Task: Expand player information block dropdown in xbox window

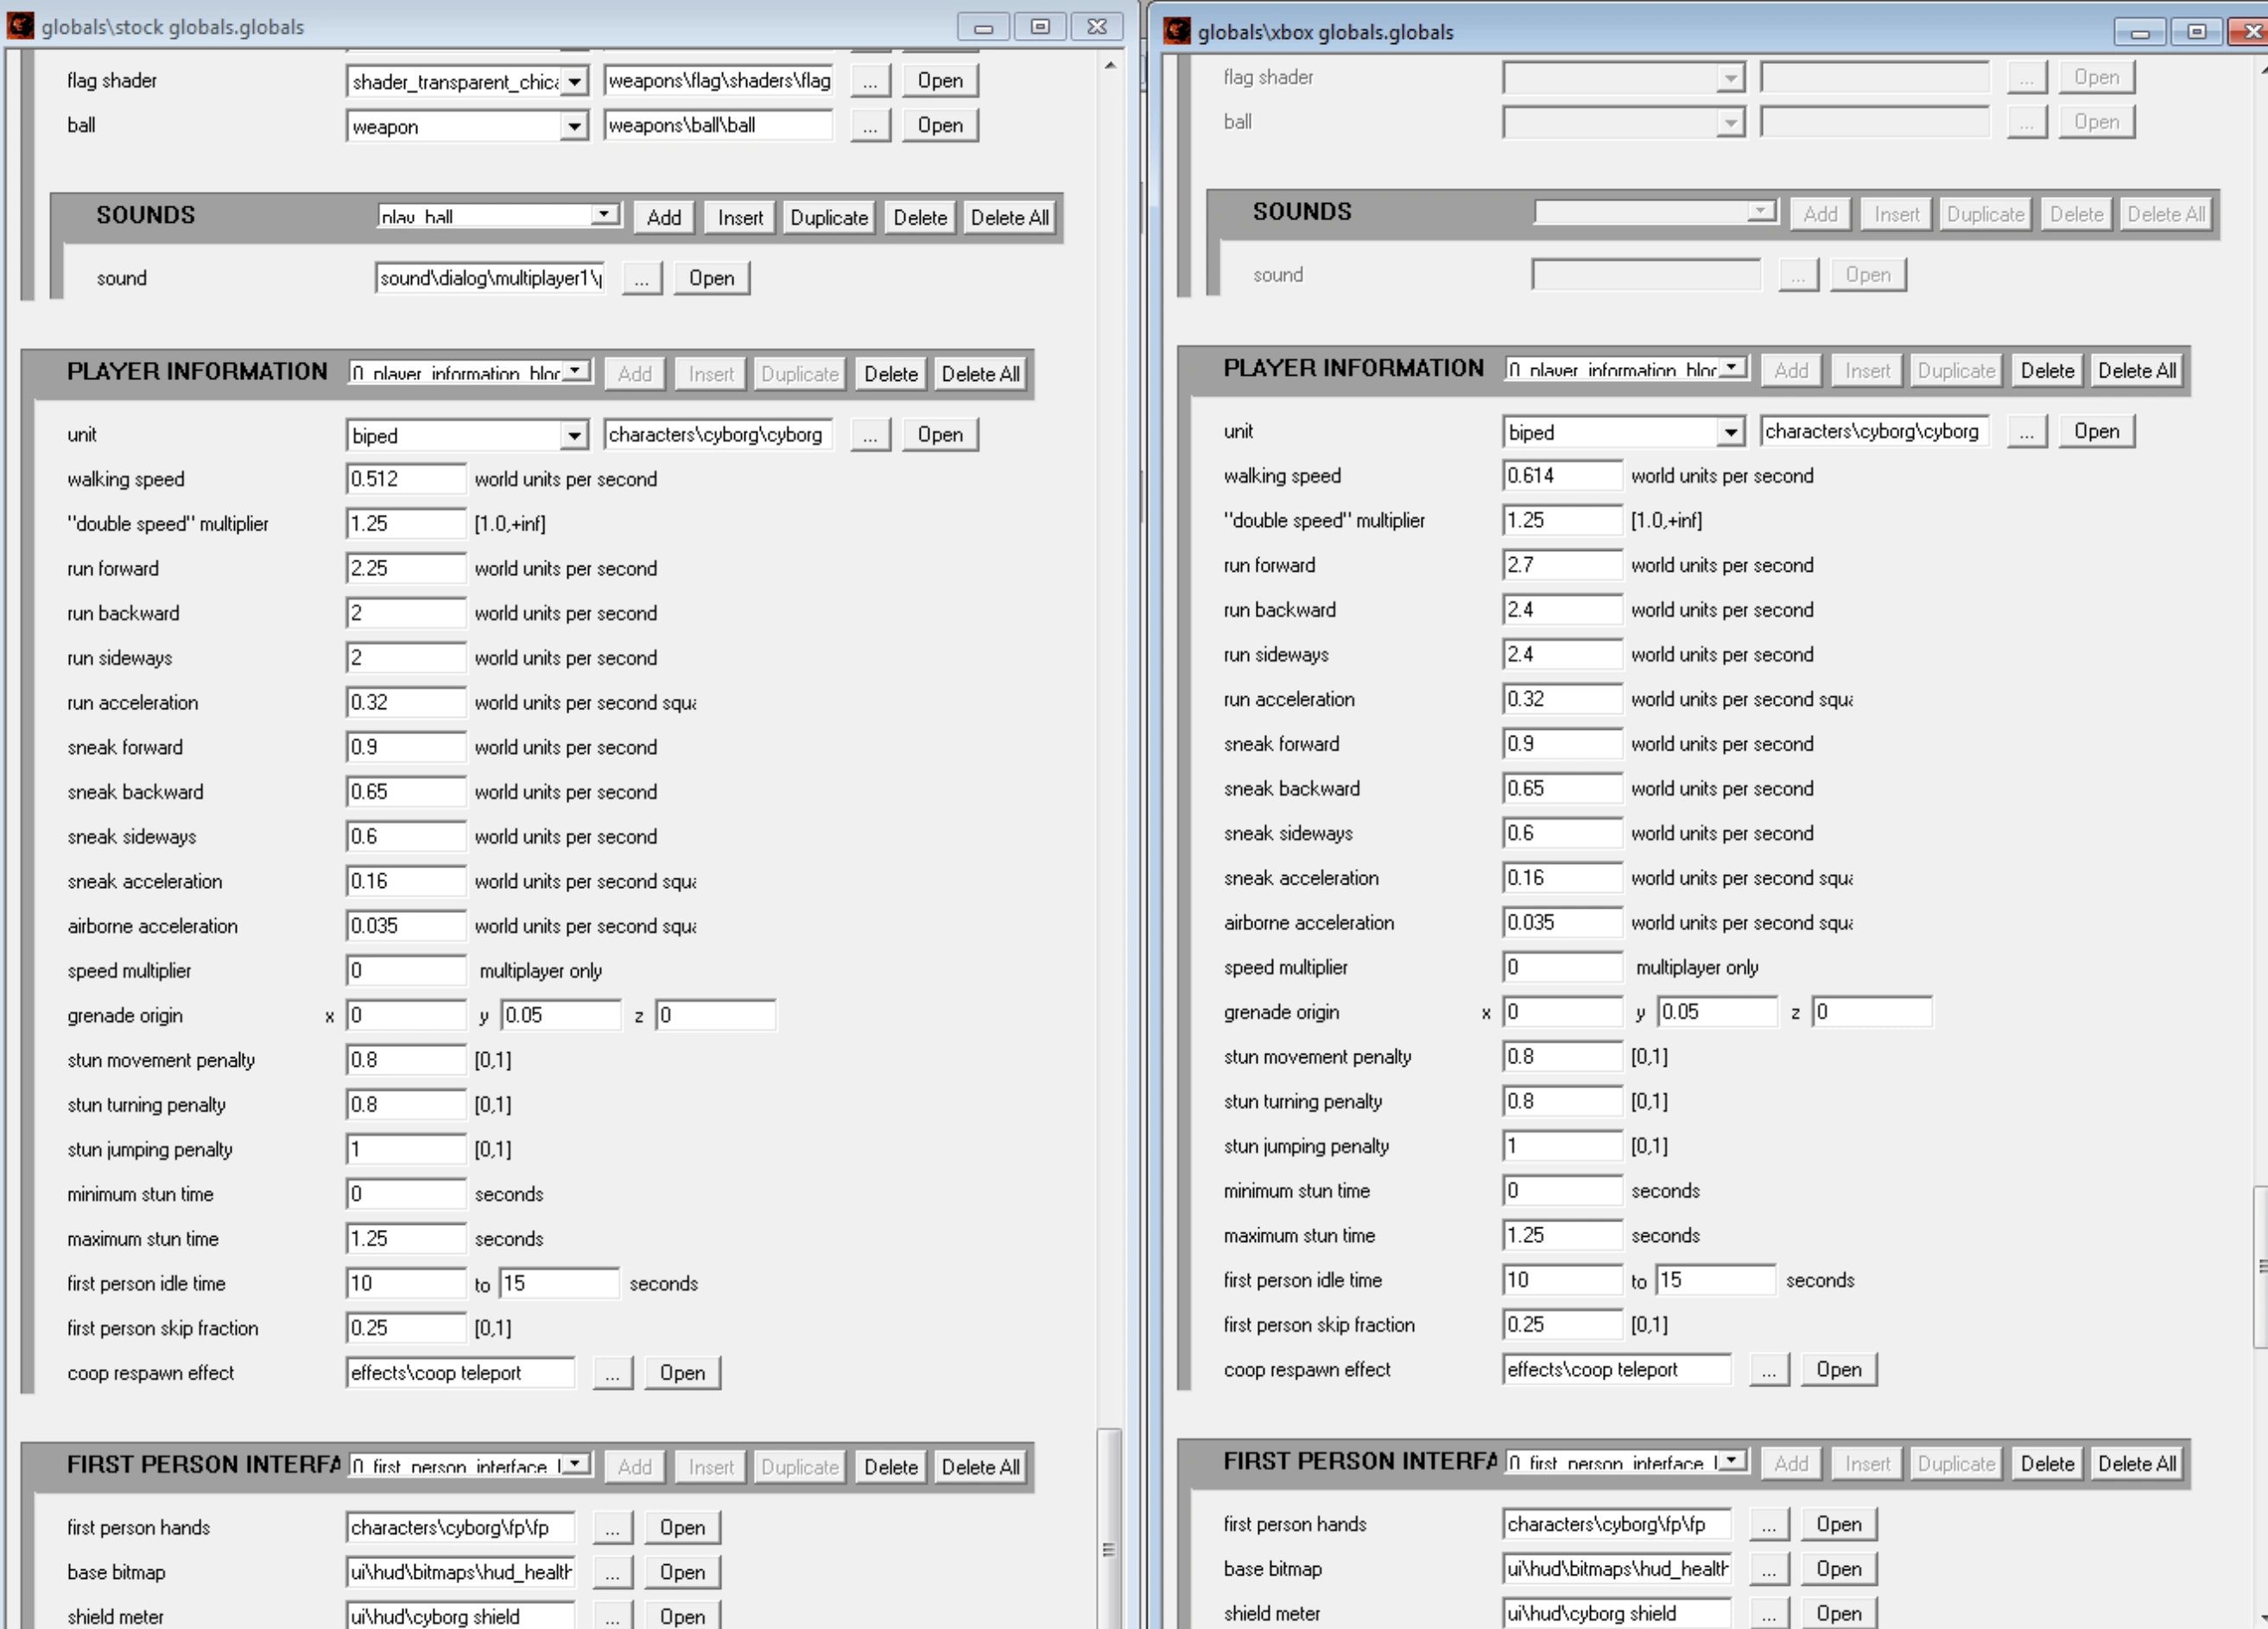Action: click(x=1733, y=368)
